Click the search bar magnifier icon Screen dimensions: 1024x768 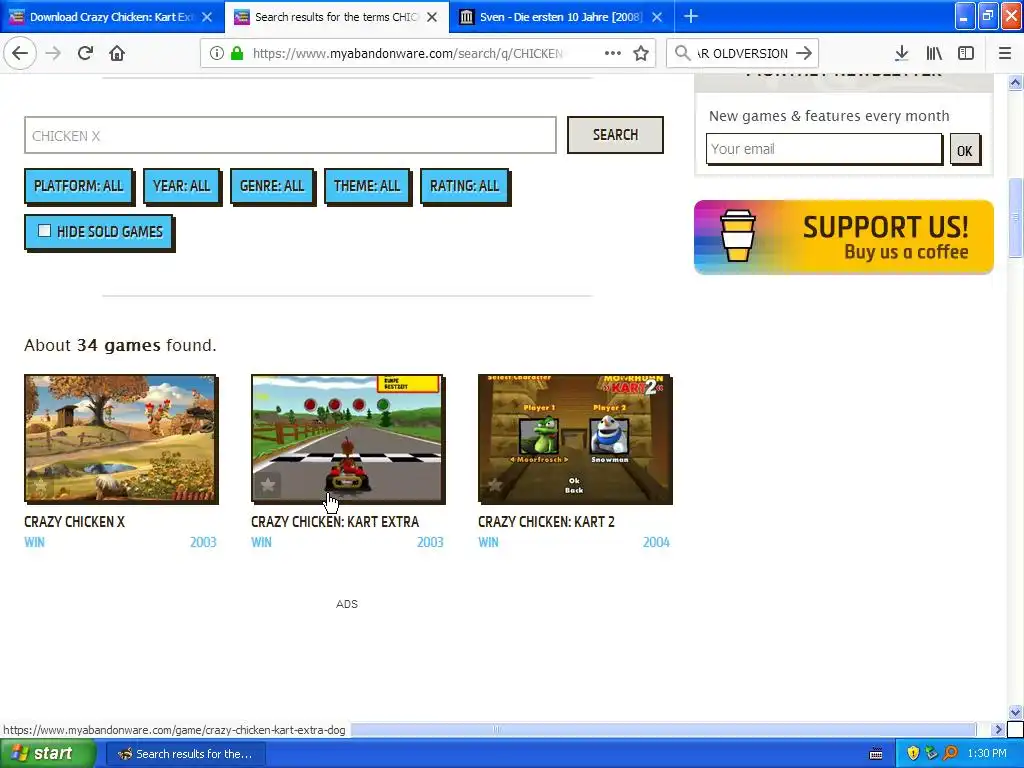pyautogui.click(x=682, y=53)
